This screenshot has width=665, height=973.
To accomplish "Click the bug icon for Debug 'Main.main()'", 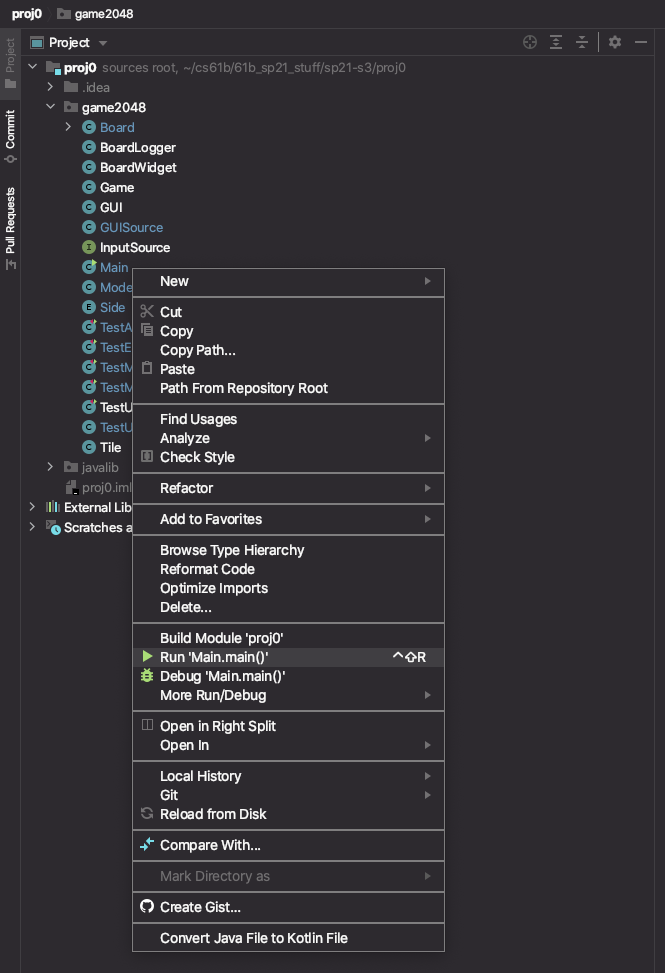I will point(147,676).
